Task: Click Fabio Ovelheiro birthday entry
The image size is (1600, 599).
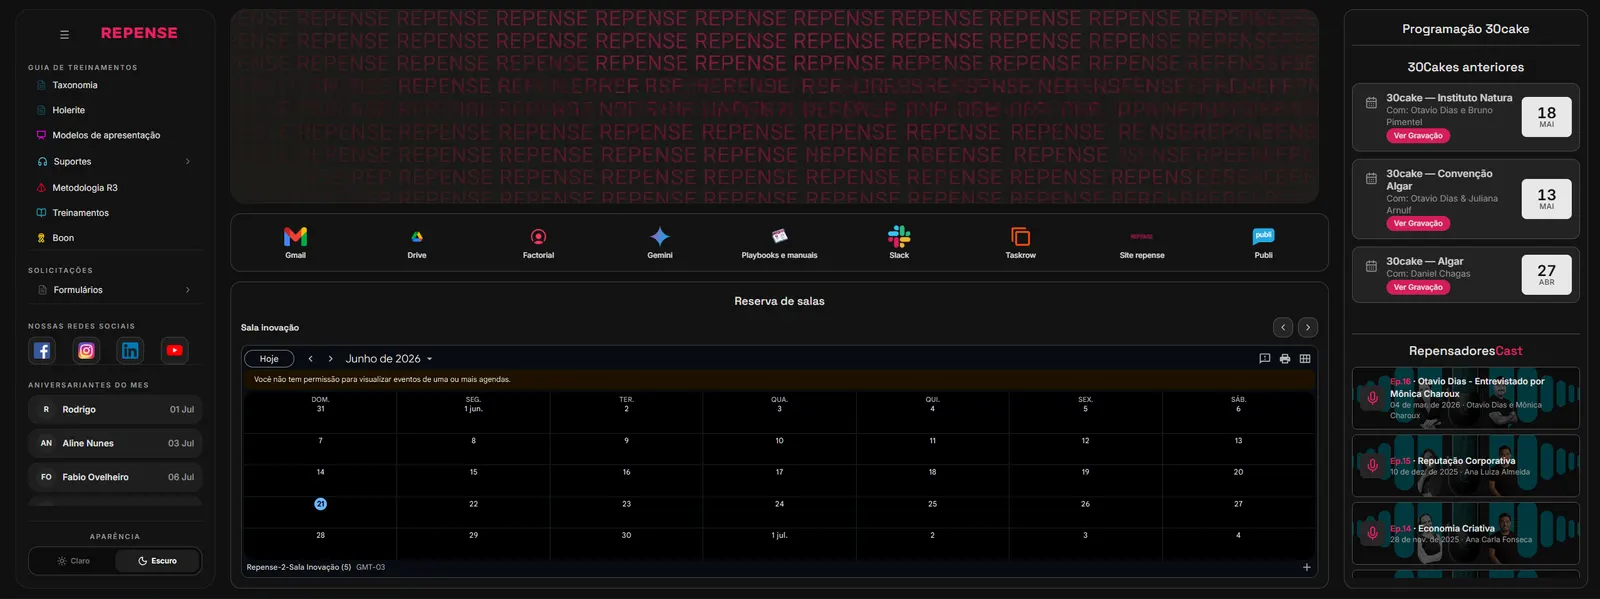Action: click(x=115, y=477)
